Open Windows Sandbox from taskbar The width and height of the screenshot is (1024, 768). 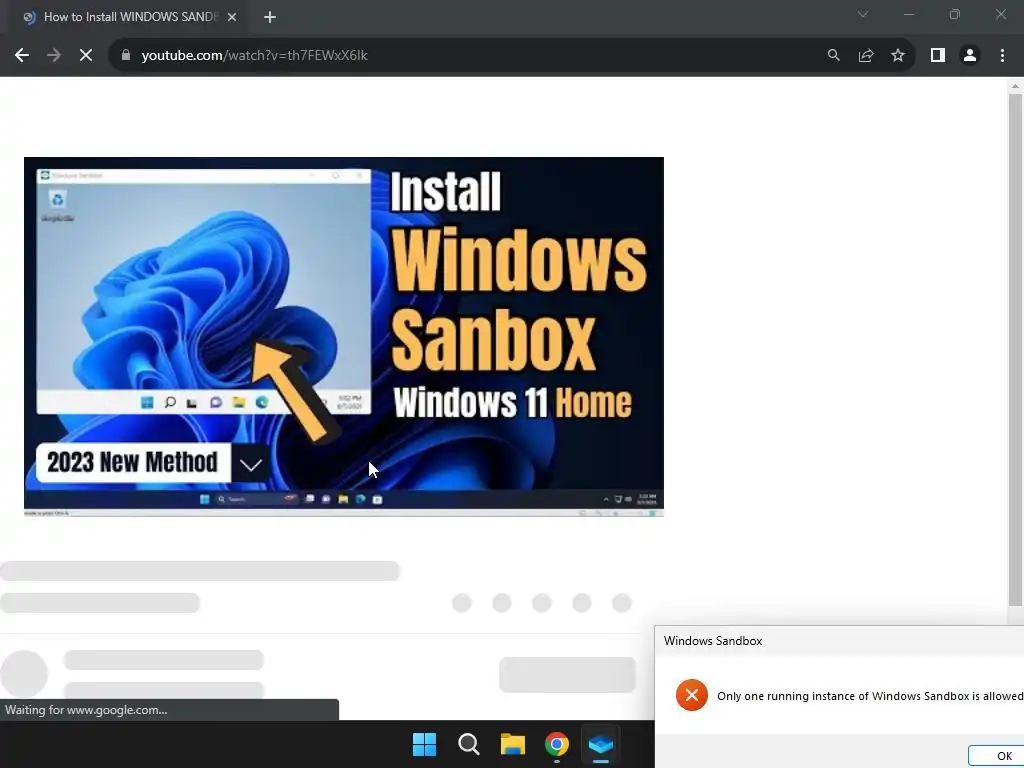(601, 744)
